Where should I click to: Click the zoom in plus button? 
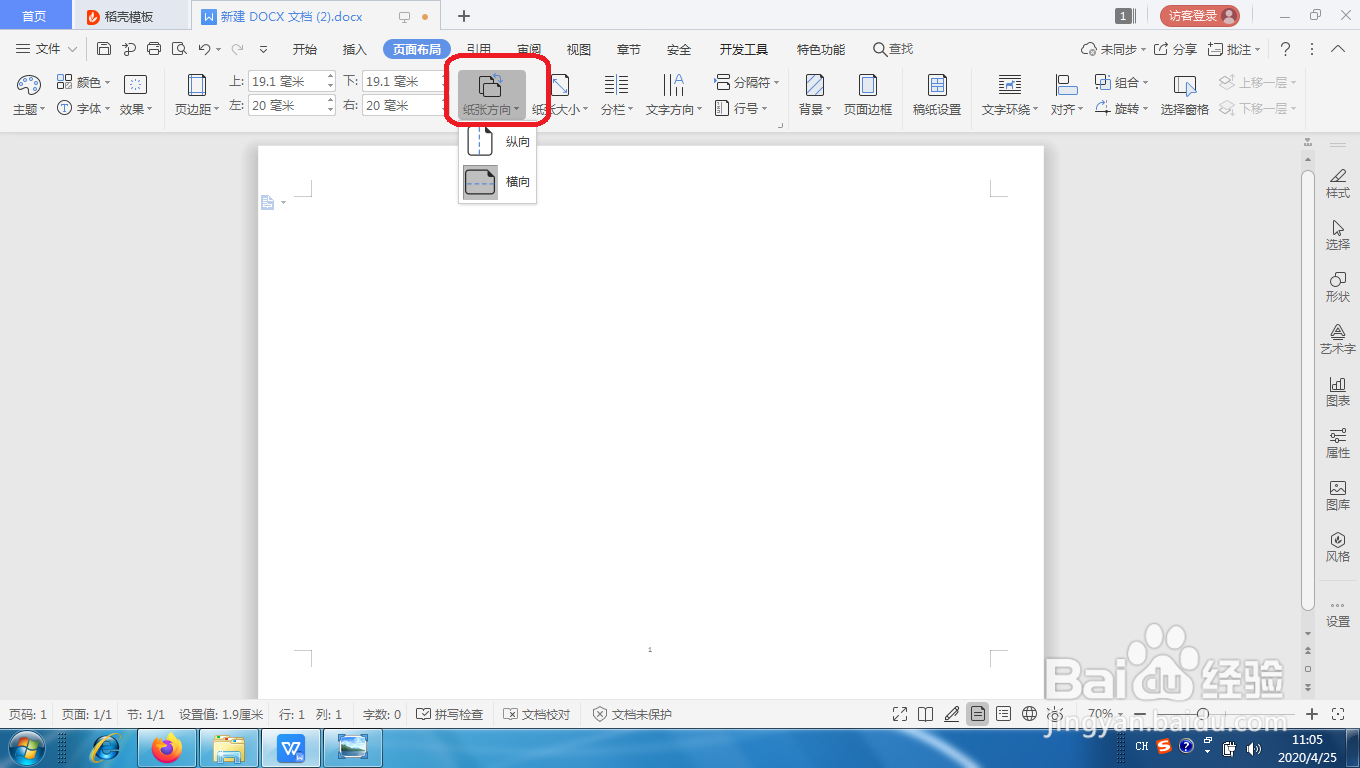point(1312,714)
